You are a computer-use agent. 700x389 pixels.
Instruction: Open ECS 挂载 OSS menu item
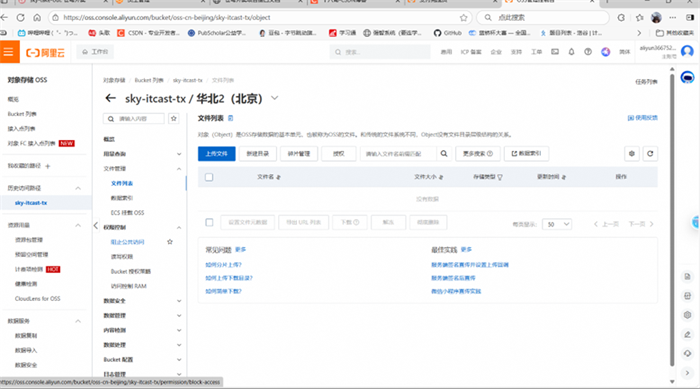click(127, 213)
